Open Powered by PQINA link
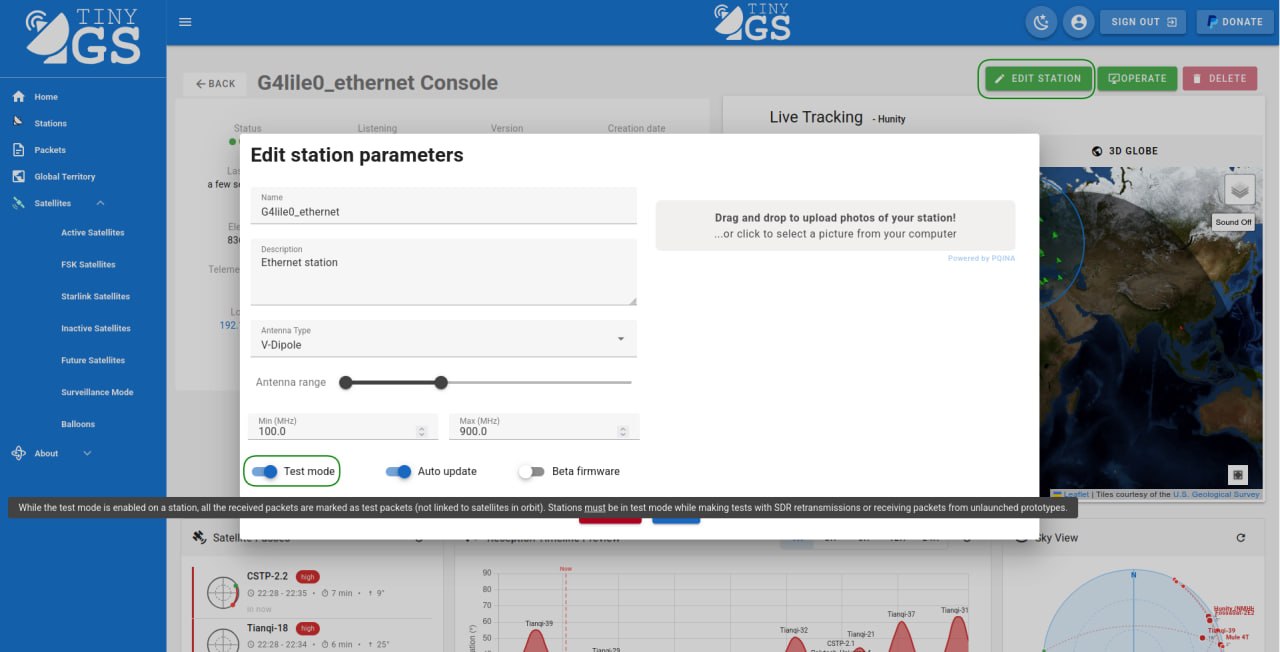This screenshot has height=652, width=1280. (981, 258)
